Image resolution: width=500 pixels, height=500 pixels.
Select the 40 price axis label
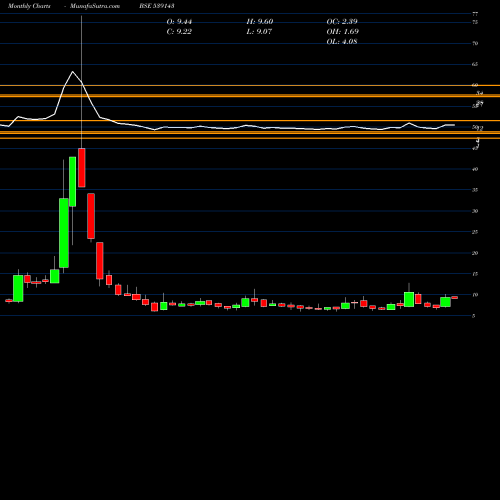475,169
